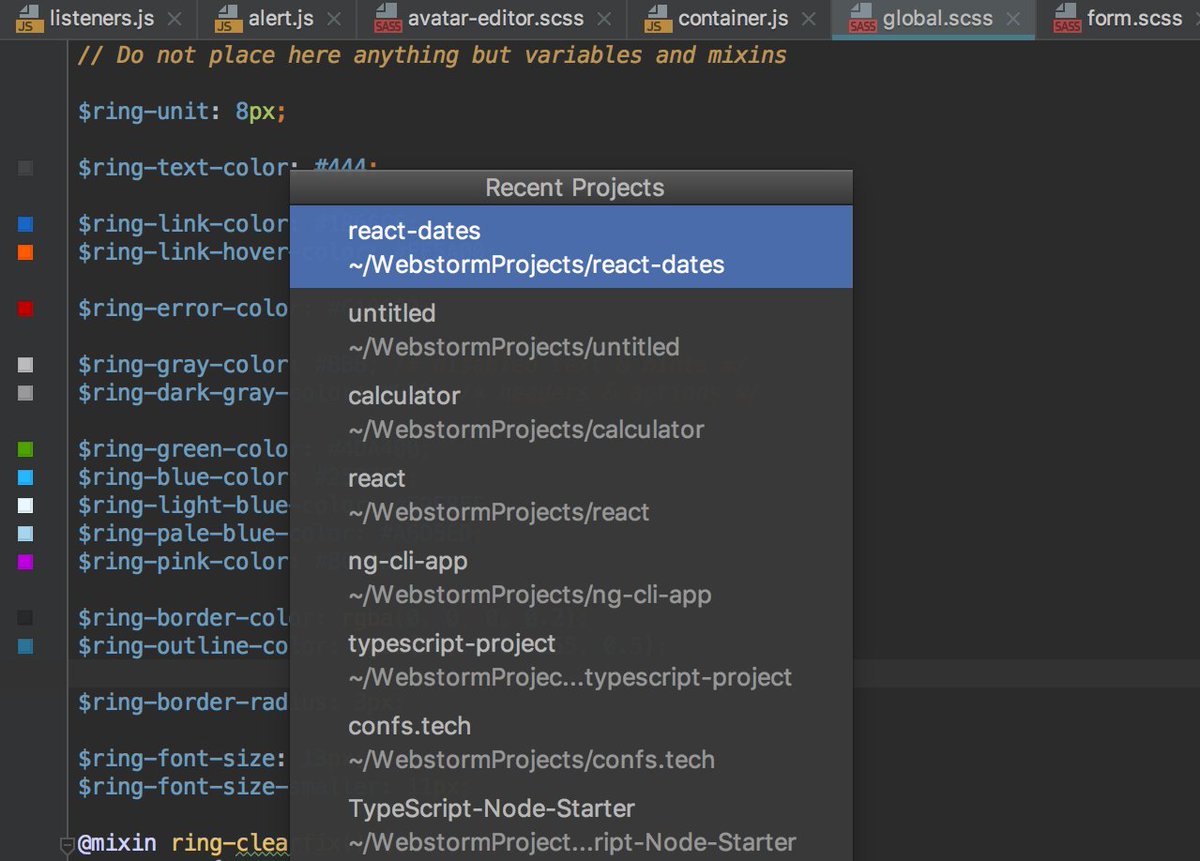Click the $ring-font-size variable line
Viewport: 1200px width, 861px height.
coord(184,759)
